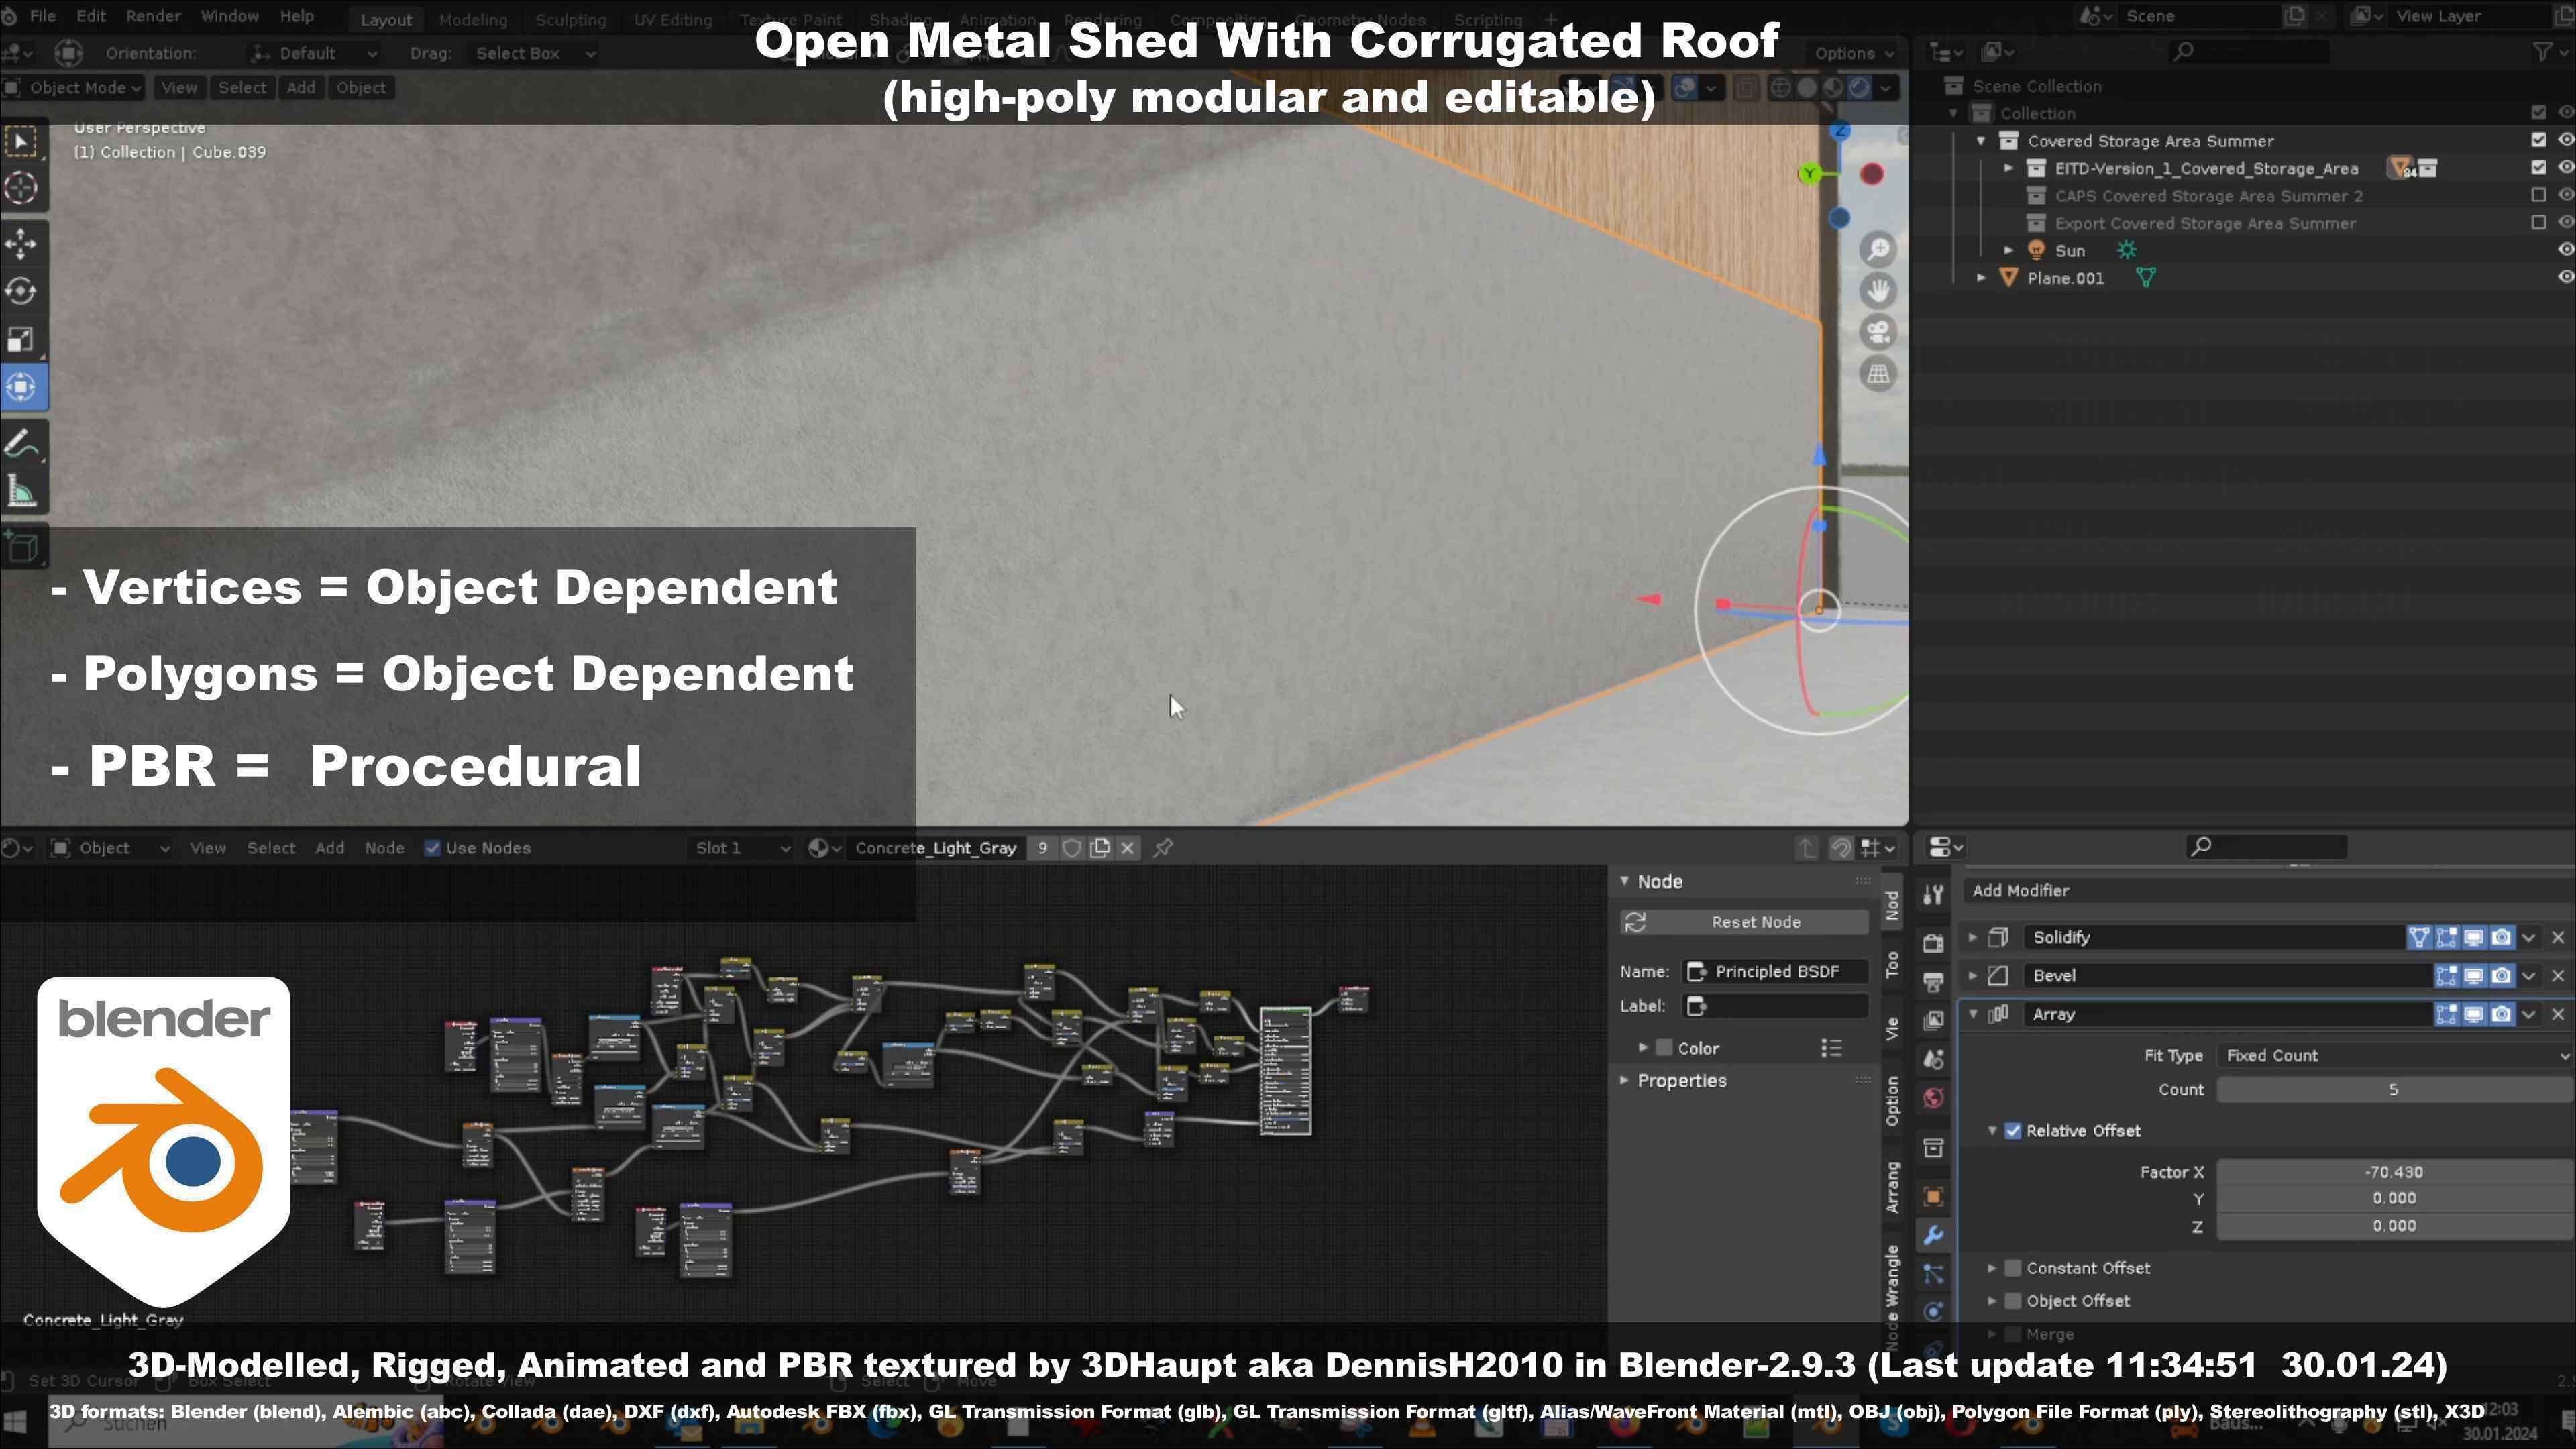Select the Select Box tool in left toolbar
Screen dimensions: 2576x1449
[22, 141]
